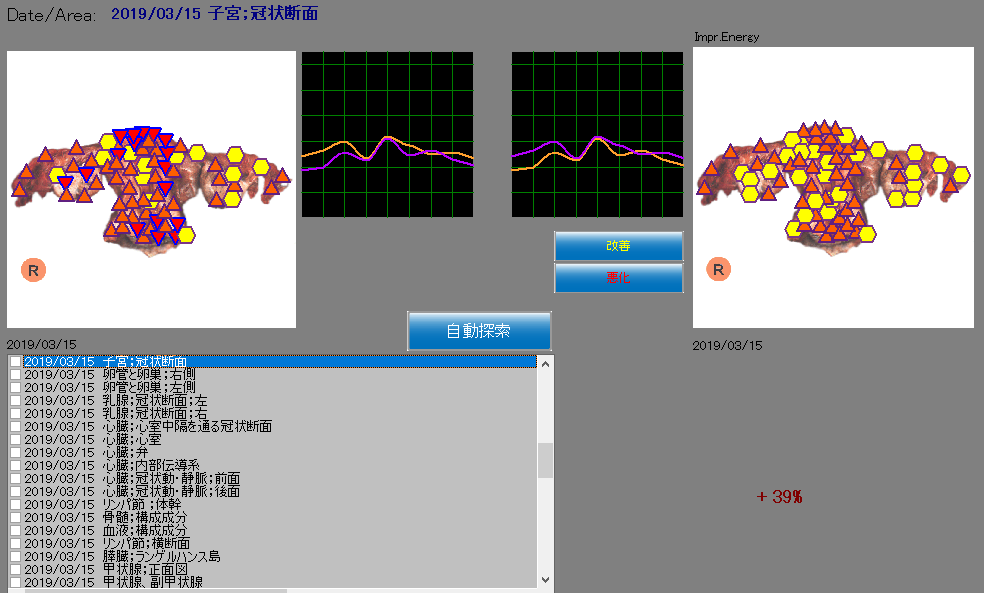Image resolution: width=984 pixels, height=593 pixels.
Task: Select the 骨髄;構成成分 list entry
Action: tap(144, 517)
